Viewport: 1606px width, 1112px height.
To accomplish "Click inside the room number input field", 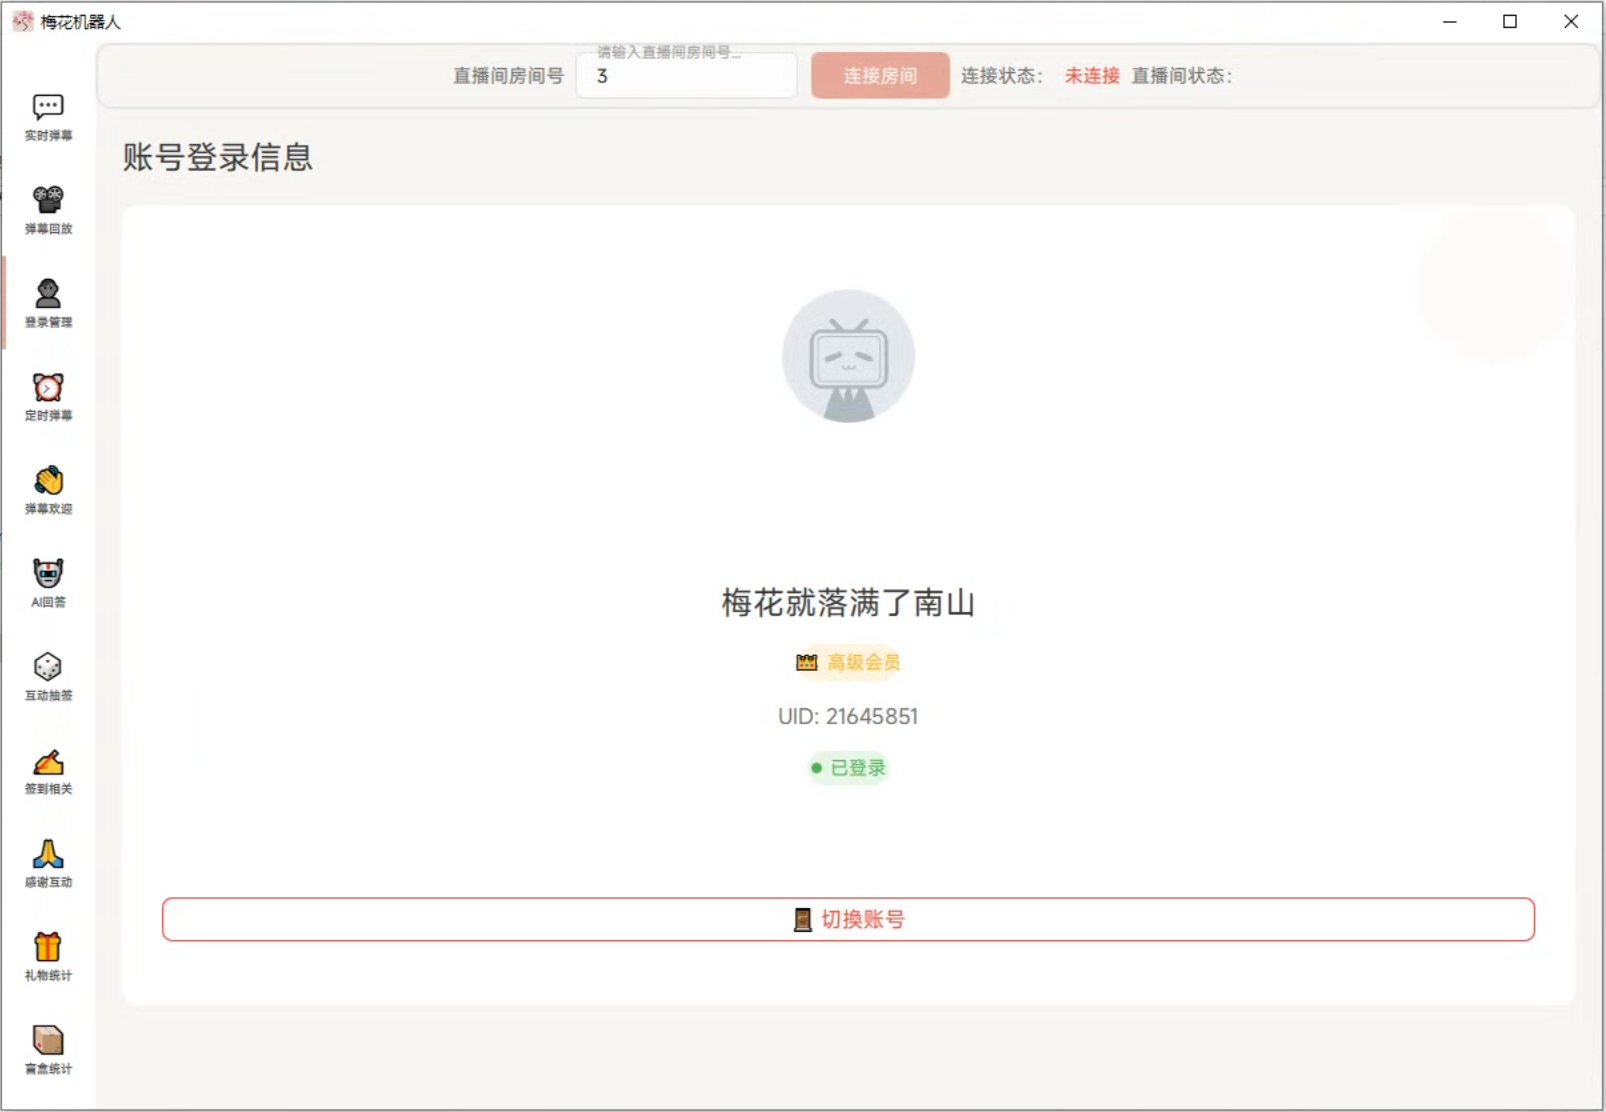I will tap(686, 75).
